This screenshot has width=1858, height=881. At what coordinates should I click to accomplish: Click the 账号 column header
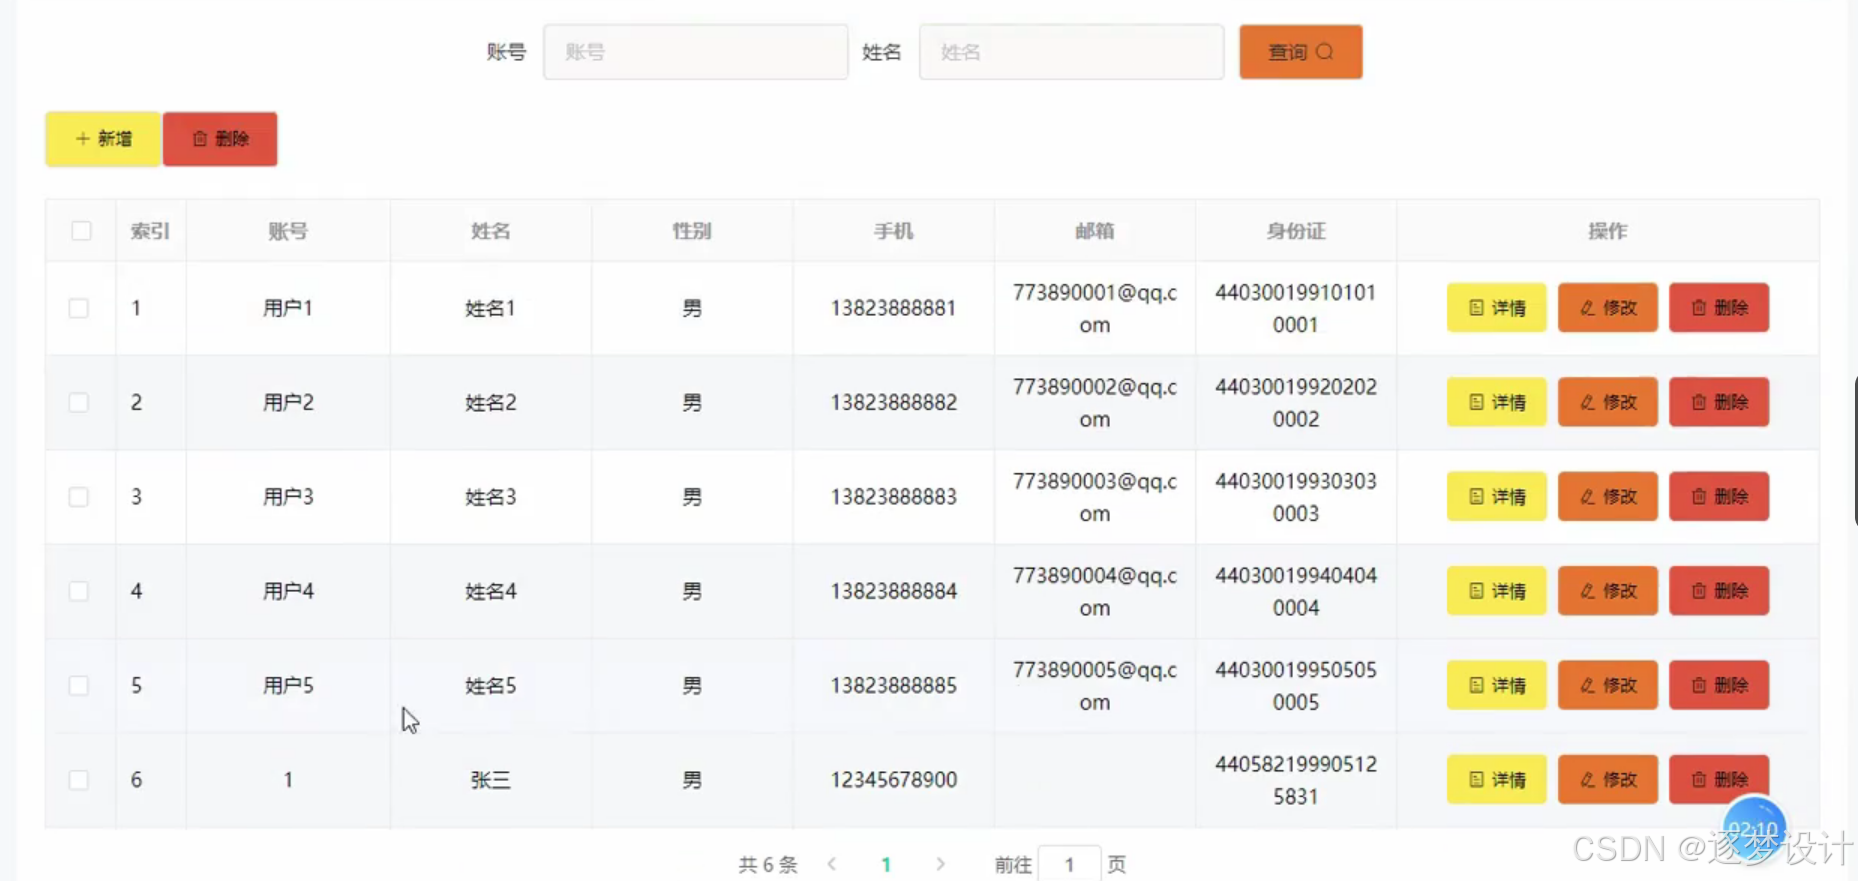coord(288,231)
